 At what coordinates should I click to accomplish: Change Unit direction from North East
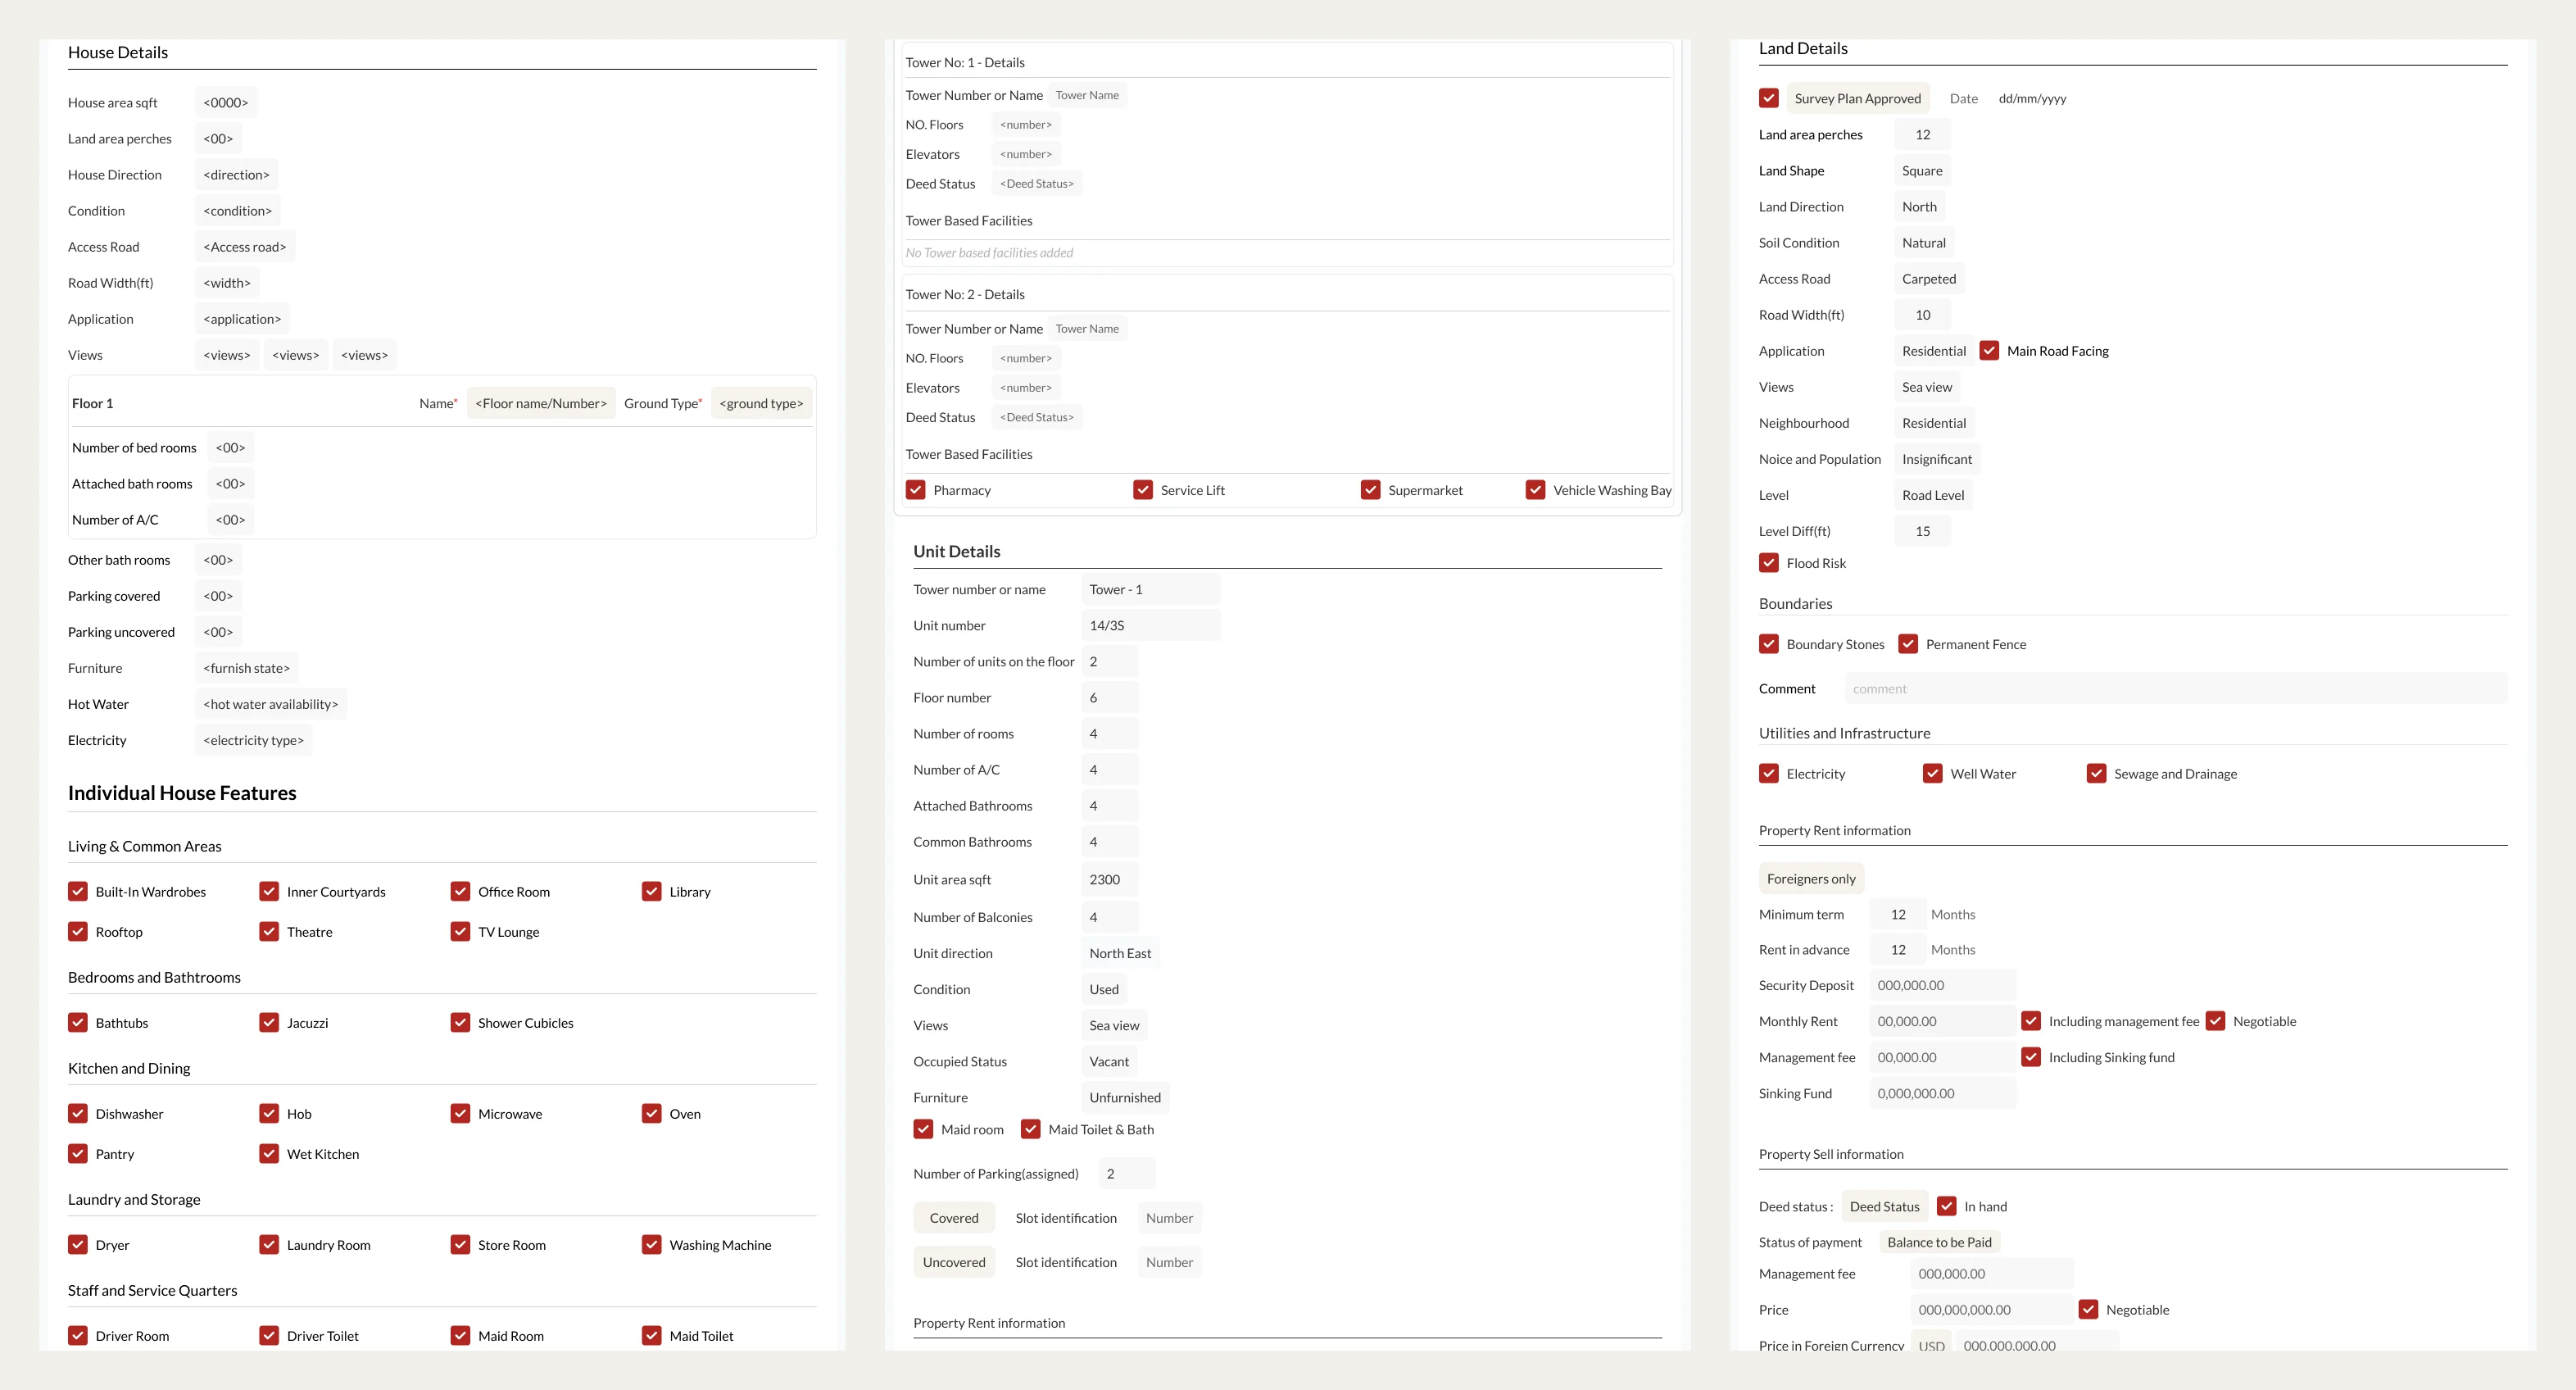[x=1120, y=953]
